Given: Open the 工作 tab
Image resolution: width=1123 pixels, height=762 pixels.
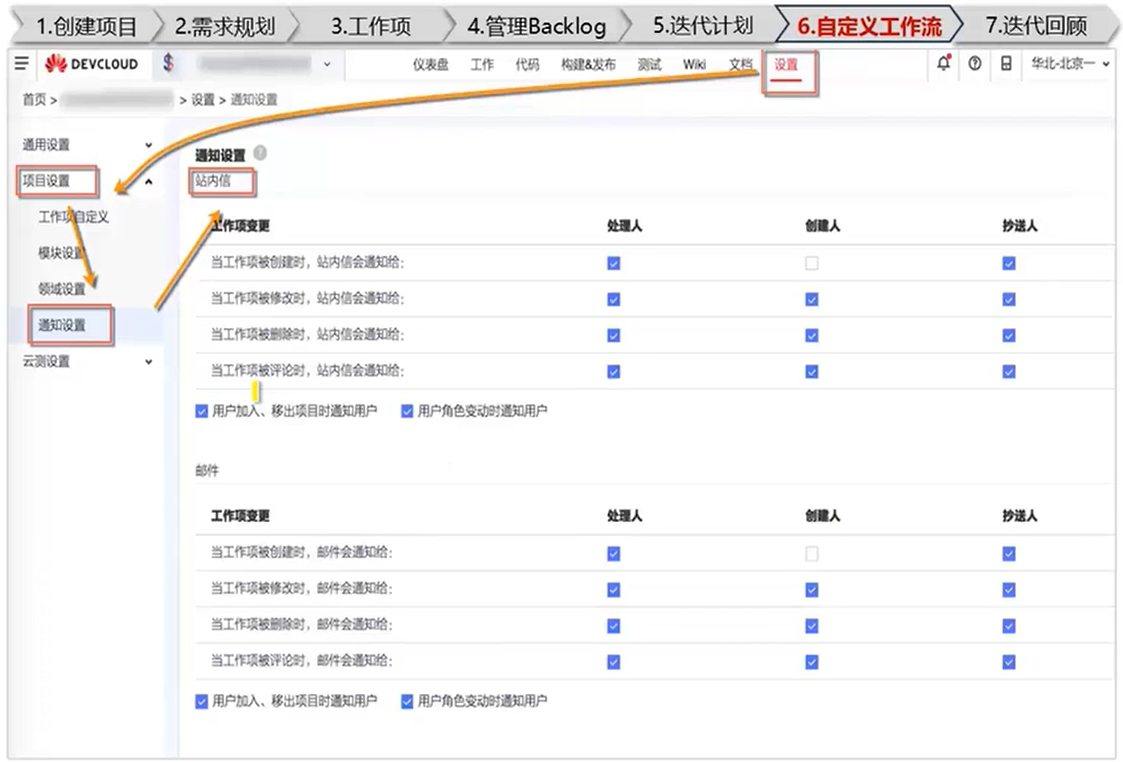Looking at the screenshot, I should (x=482, y=64).
